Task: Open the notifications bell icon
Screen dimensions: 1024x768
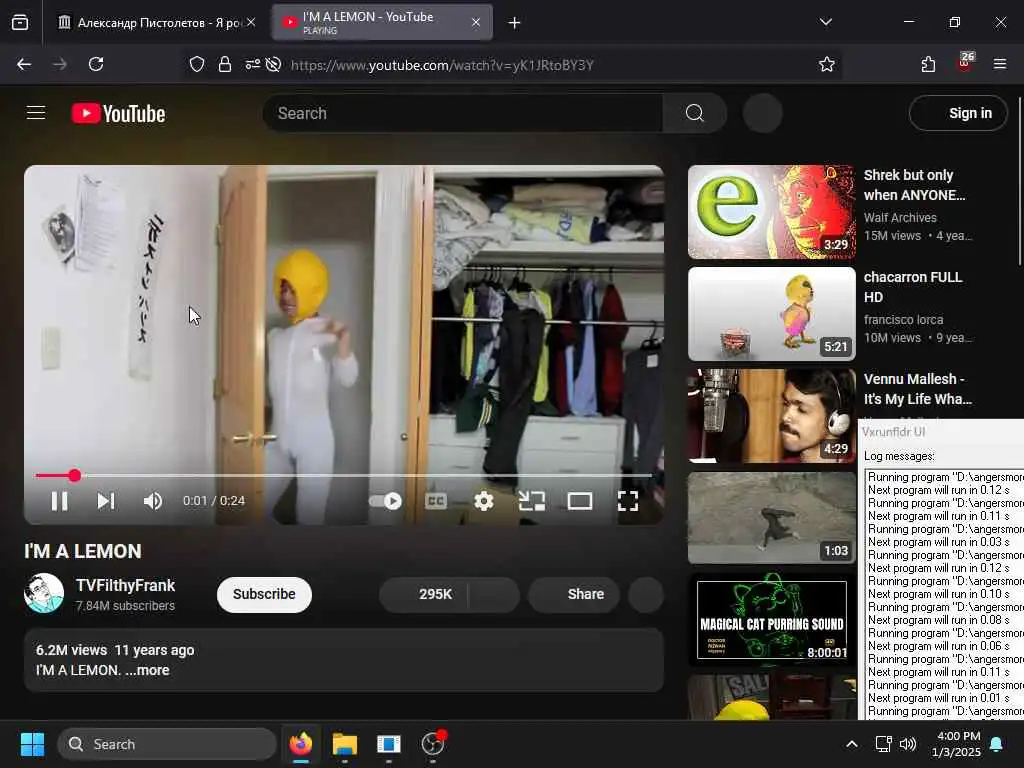Action: pyautogui.click(x=997, y=744)
